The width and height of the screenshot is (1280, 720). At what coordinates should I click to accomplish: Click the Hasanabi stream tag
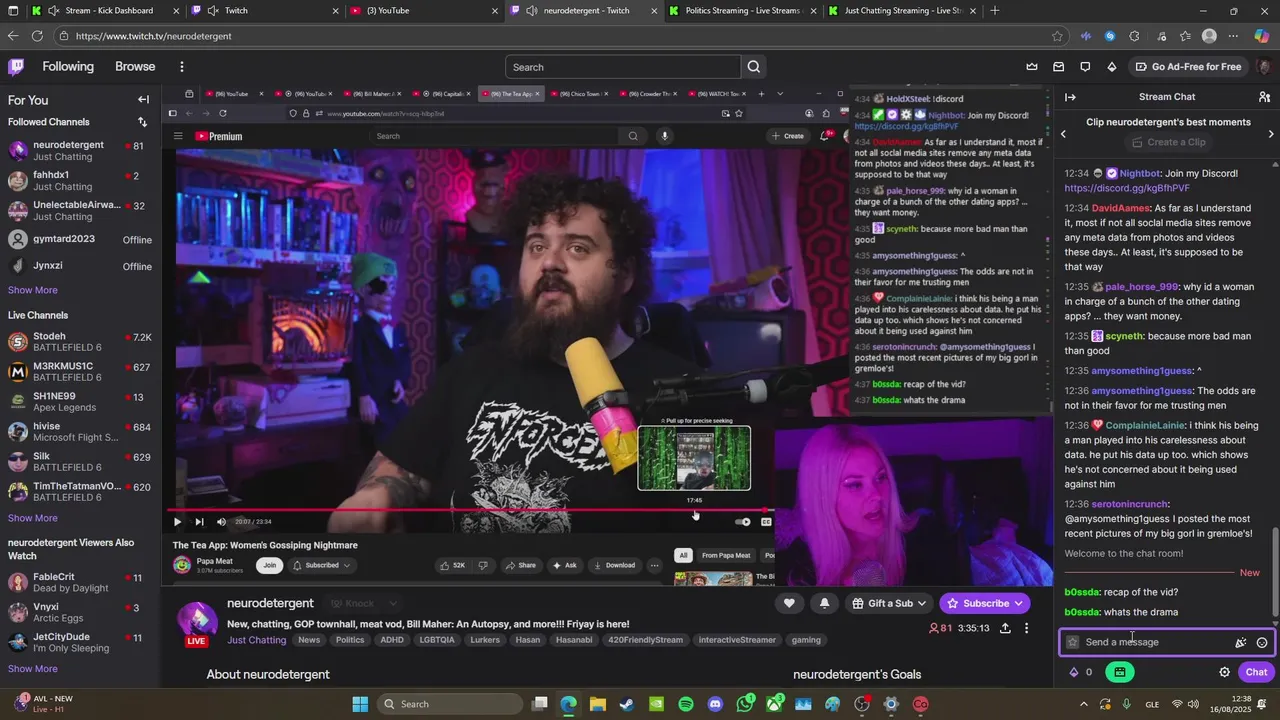pos(574,640)
